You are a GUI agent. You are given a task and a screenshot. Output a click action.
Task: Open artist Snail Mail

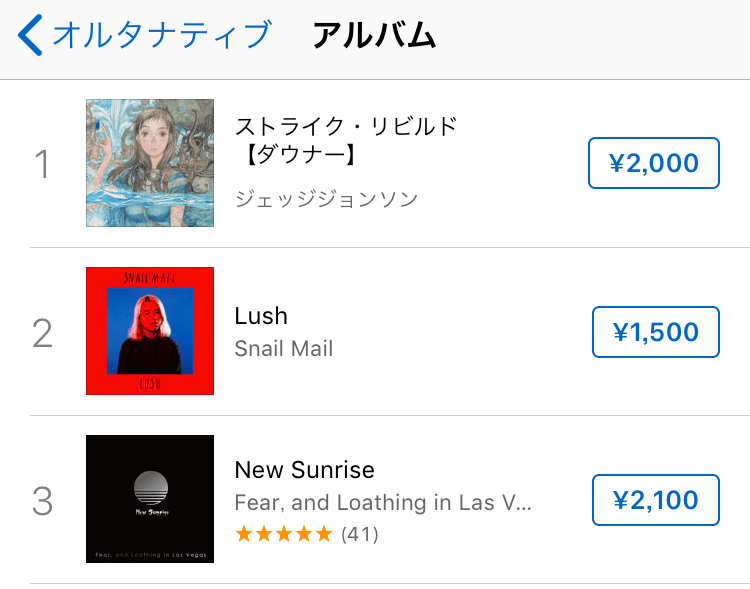284,348
